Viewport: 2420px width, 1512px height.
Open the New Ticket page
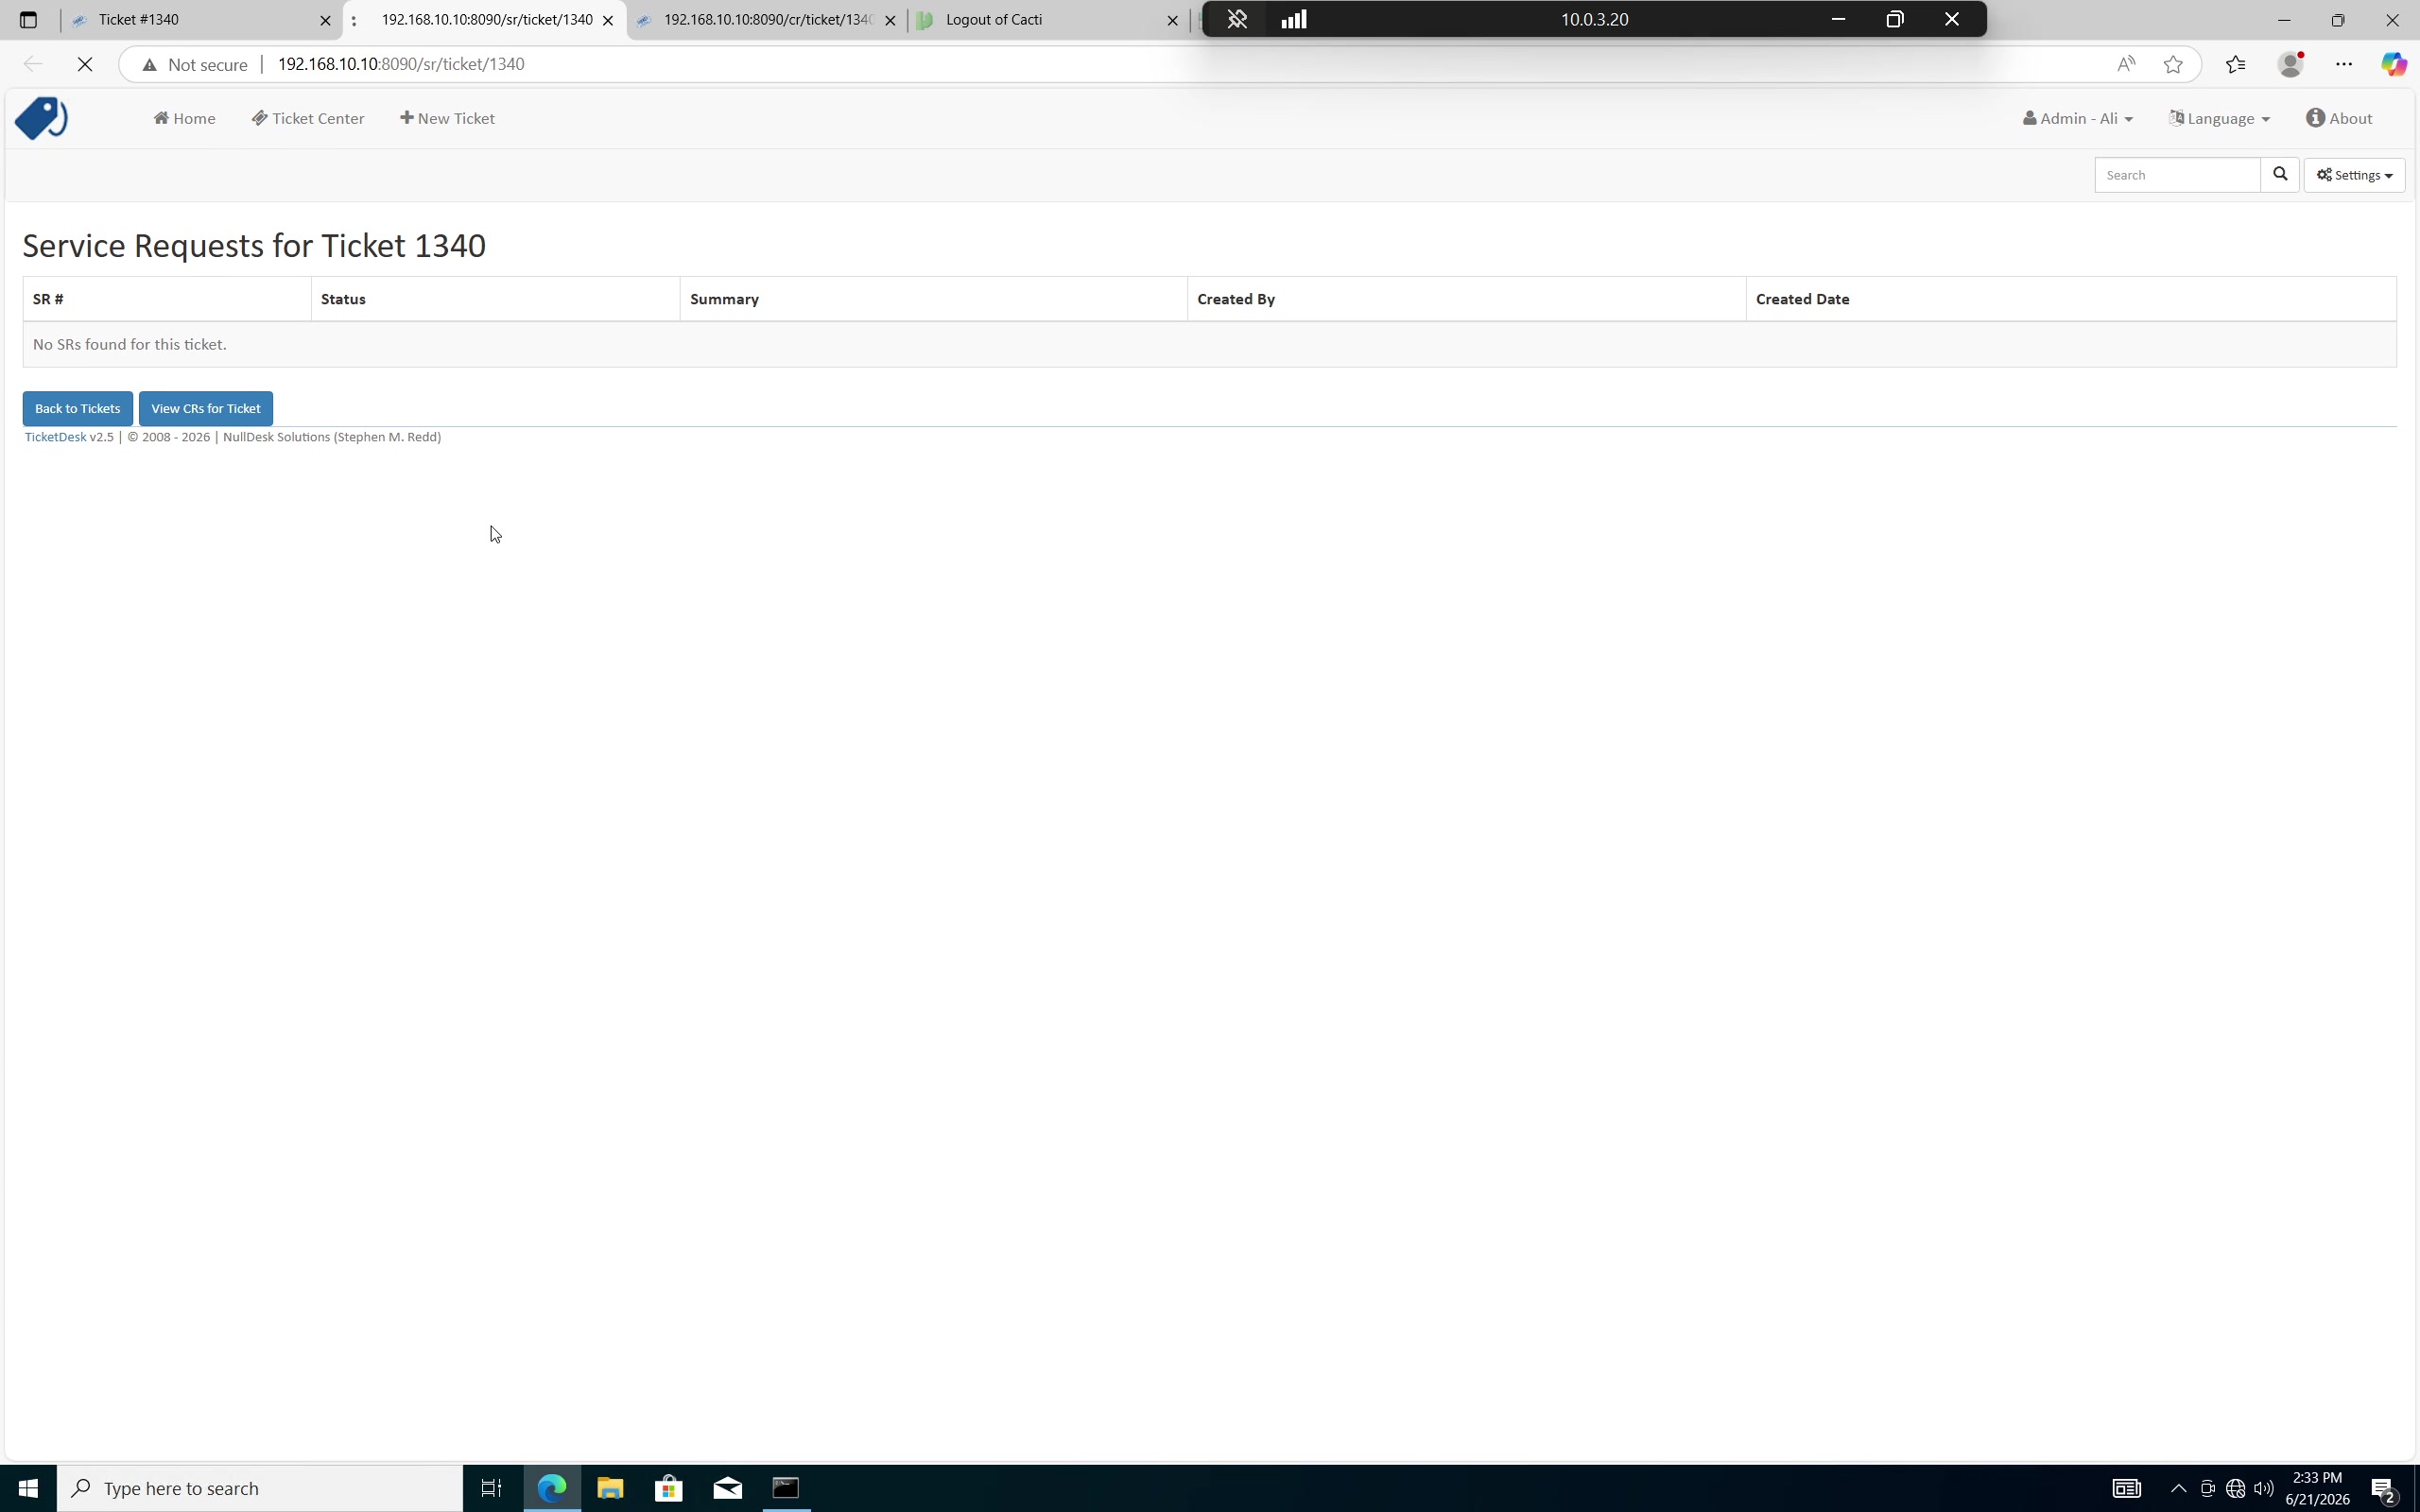point(447,118)
